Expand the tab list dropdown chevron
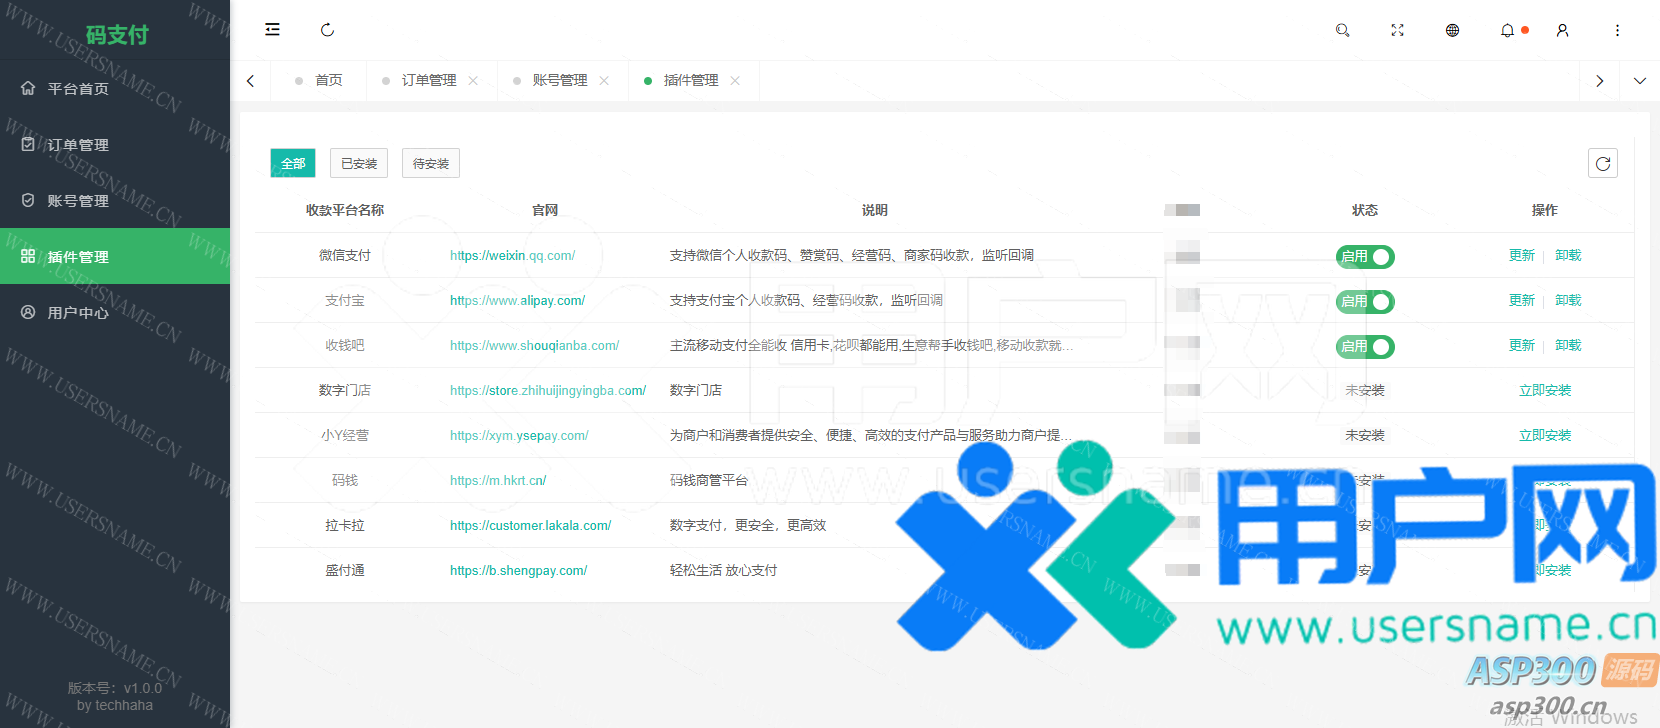This screenshot has width=1660, height=728. 1639,81
